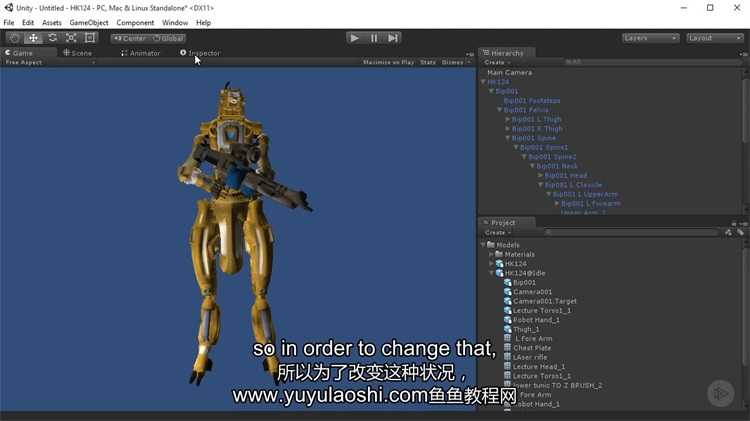Screen dimensions: 750x421
Task: Select Bip001 L UpperArm in Hierarchy
Action: (x=585, y=194)
